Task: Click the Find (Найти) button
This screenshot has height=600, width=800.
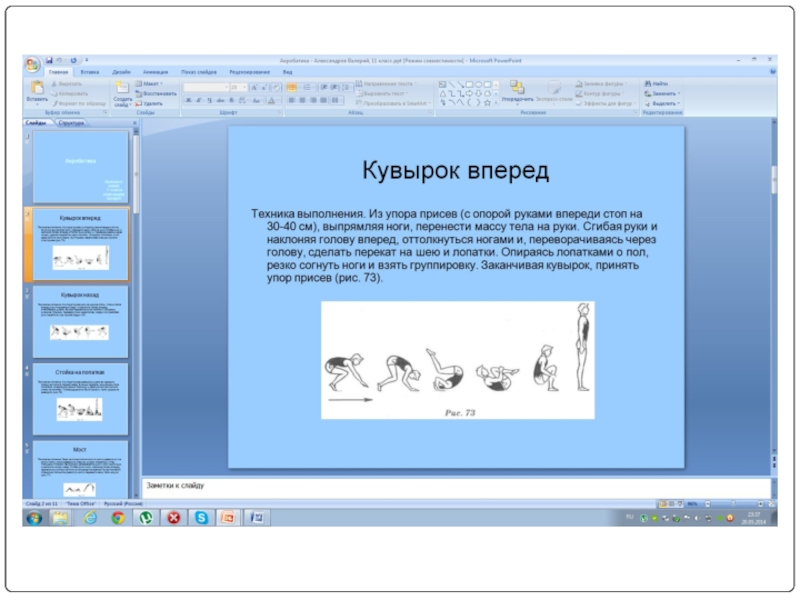Action: (x=660, y=84)
